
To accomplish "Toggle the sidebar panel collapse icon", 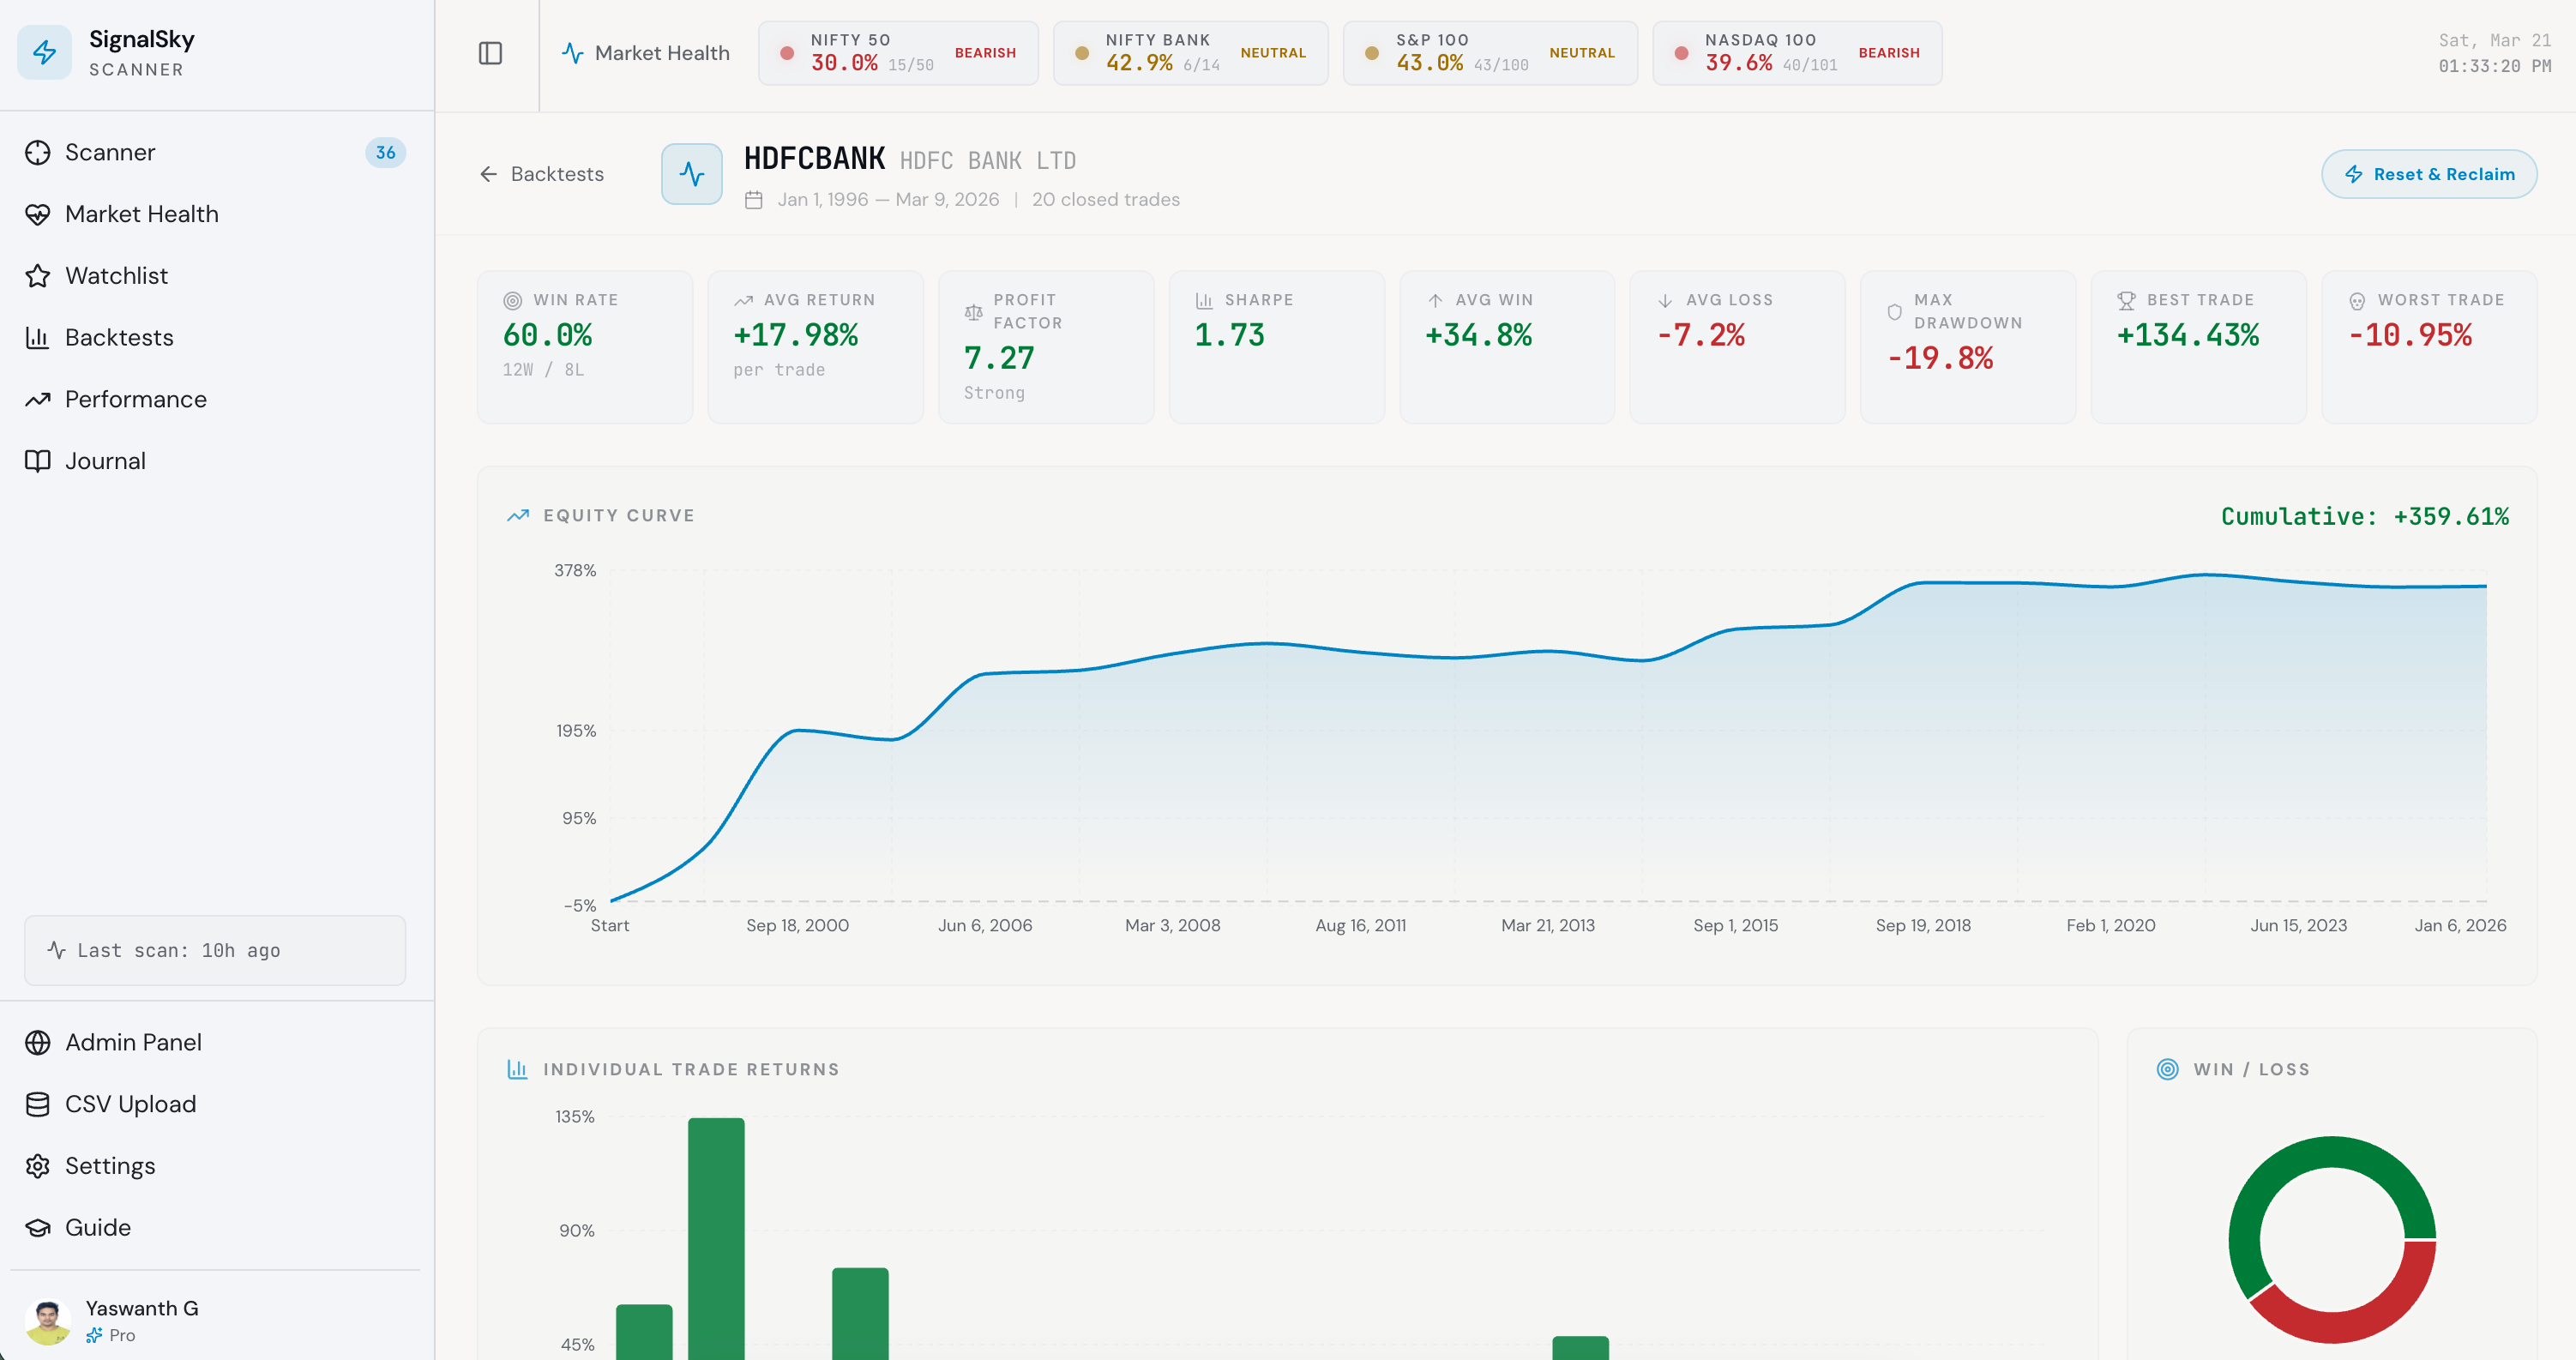I will (x=490, y=53).
